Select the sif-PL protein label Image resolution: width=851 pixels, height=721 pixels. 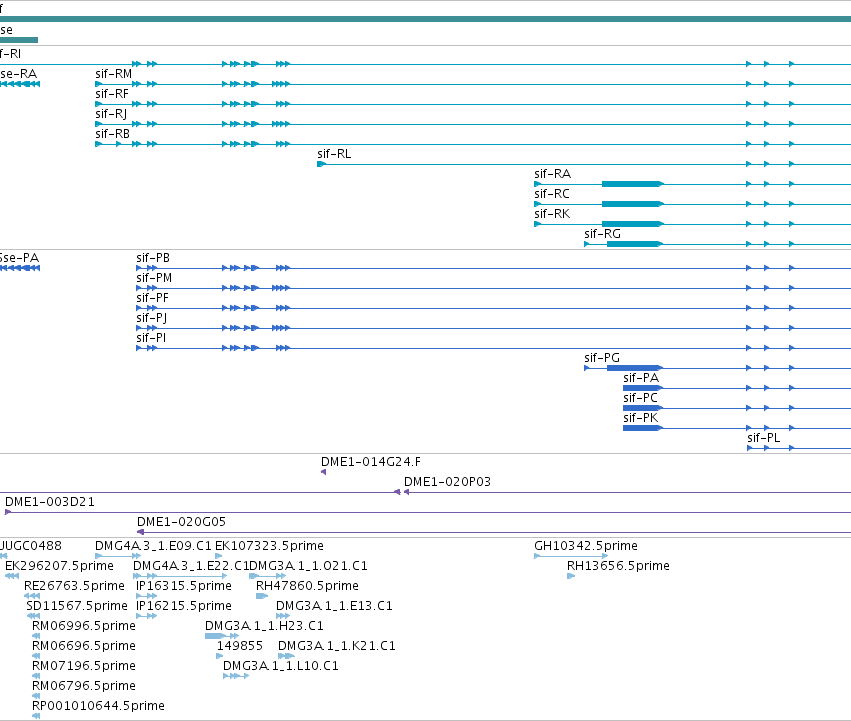[x=764, y=438]
